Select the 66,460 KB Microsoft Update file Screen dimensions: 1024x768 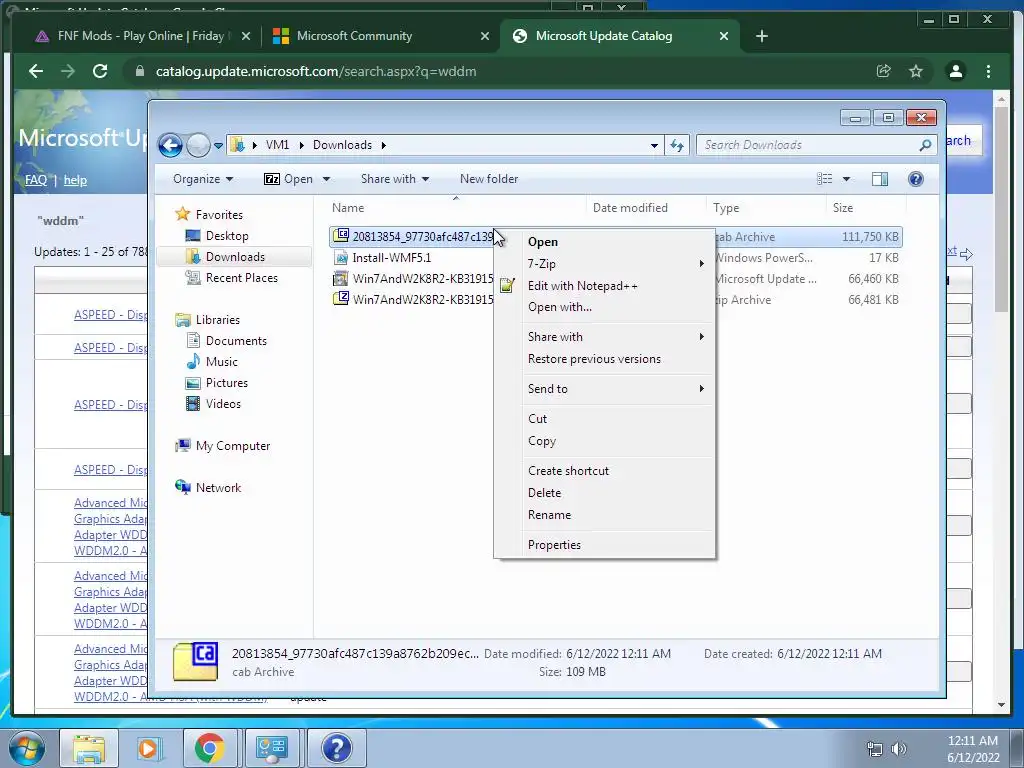[x=616, y=279]
